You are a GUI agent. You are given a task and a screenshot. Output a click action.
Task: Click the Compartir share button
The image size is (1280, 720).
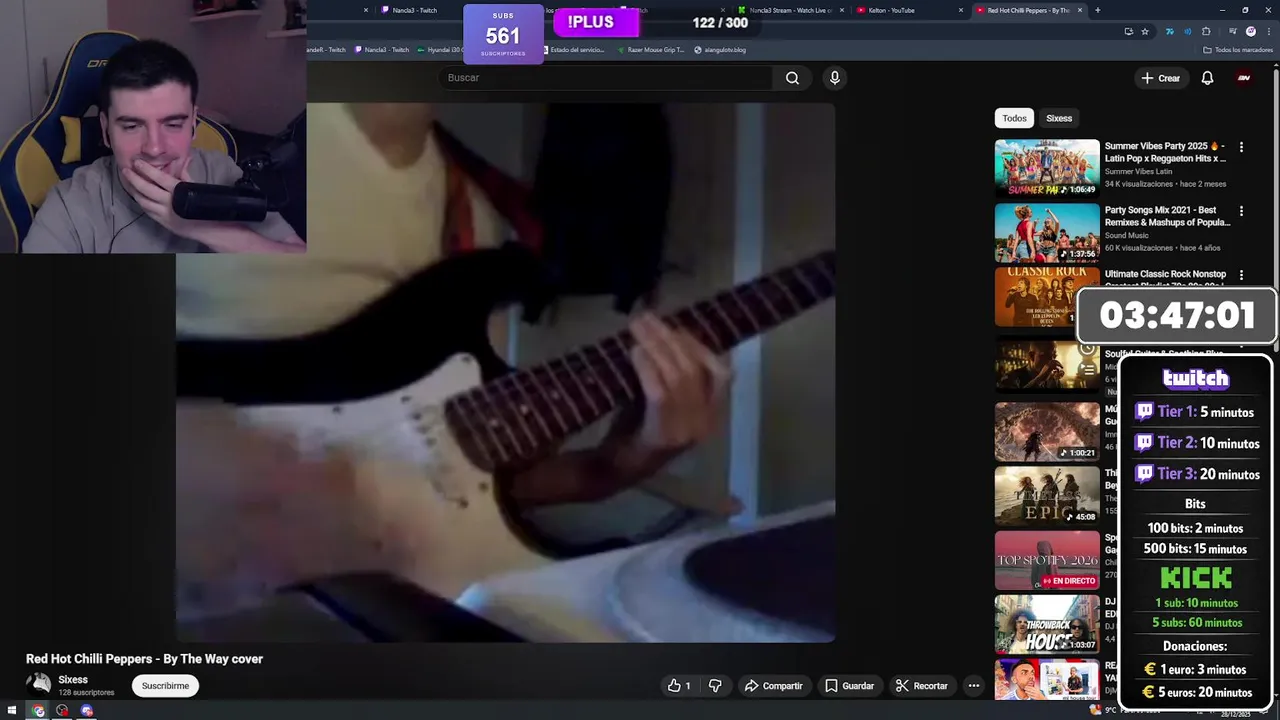pyautogui.click(x=773, y=686)
